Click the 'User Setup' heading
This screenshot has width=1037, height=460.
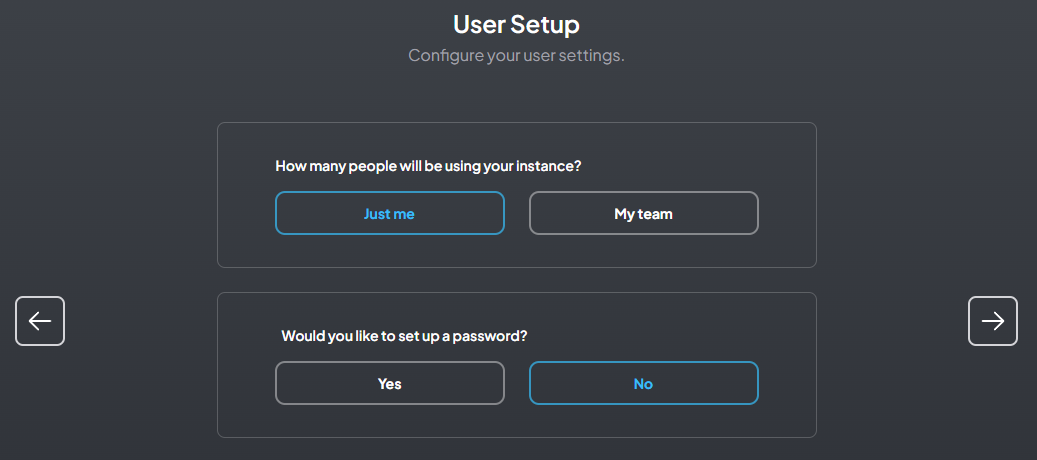click(516, 24)
